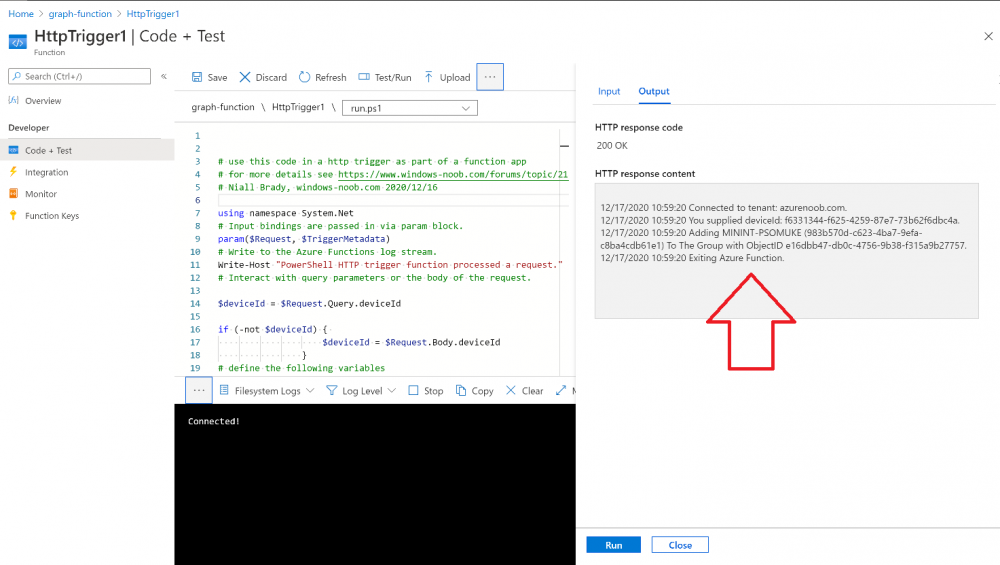Click the Function Keys key icon
Image resolution: width=1000 pixels, height=565 pixels.
click(13, 215)
